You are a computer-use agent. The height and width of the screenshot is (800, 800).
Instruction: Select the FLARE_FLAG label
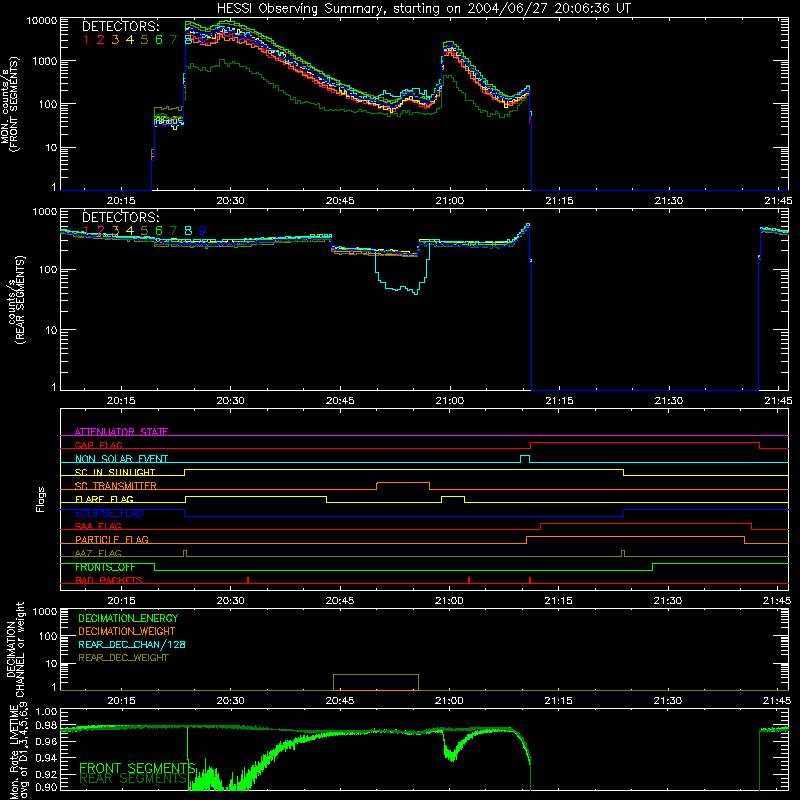coord(104,499)
